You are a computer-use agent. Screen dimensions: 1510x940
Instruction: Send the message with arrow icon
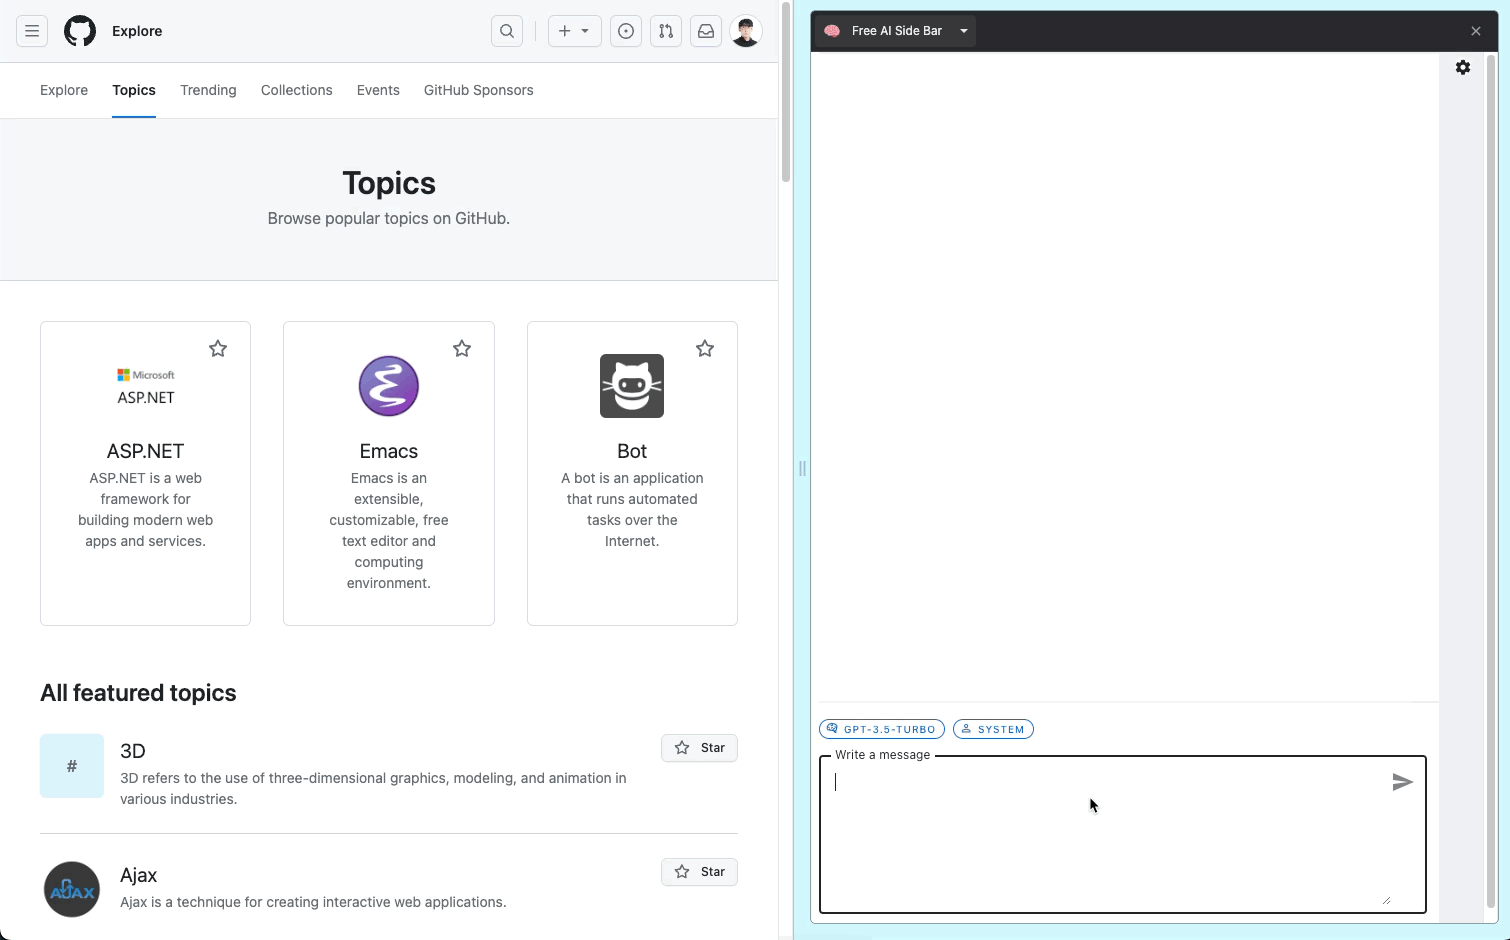[1402, 782]
